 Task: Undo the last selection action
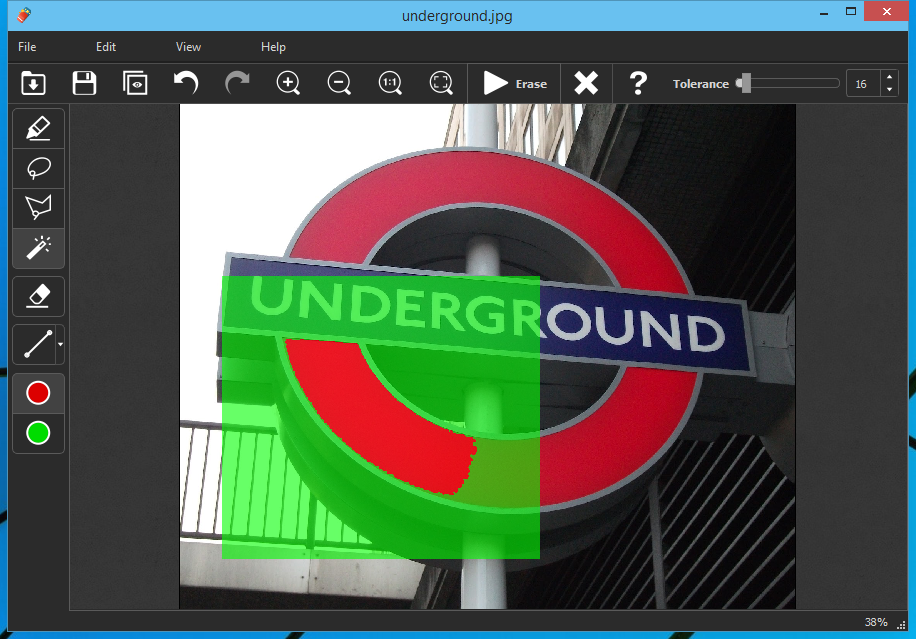[x=185, y=83]
